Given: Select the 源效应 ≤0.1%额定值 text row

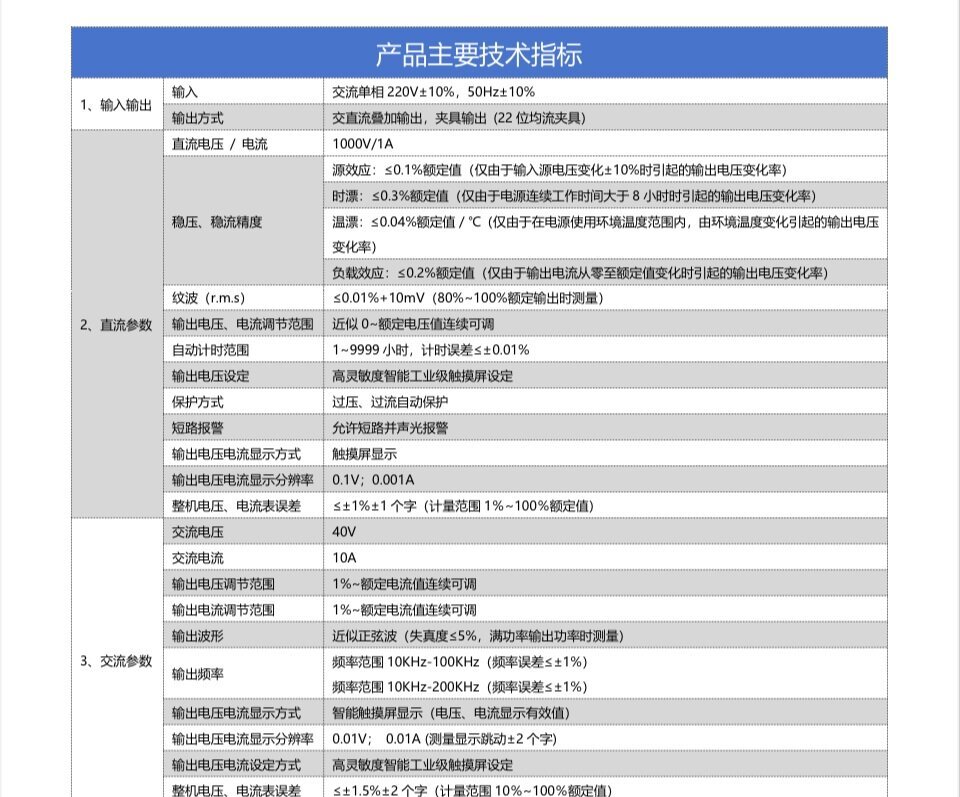Looking at the screenshot, I should [x=606, y=170].
